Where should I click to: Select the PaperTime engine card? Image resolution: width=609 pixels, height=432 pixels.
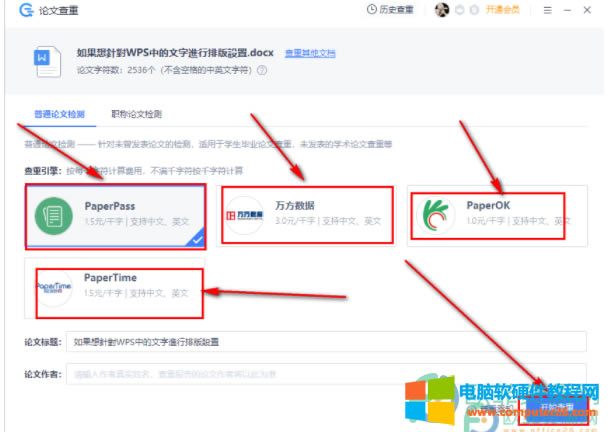click(x=115, y=288)
